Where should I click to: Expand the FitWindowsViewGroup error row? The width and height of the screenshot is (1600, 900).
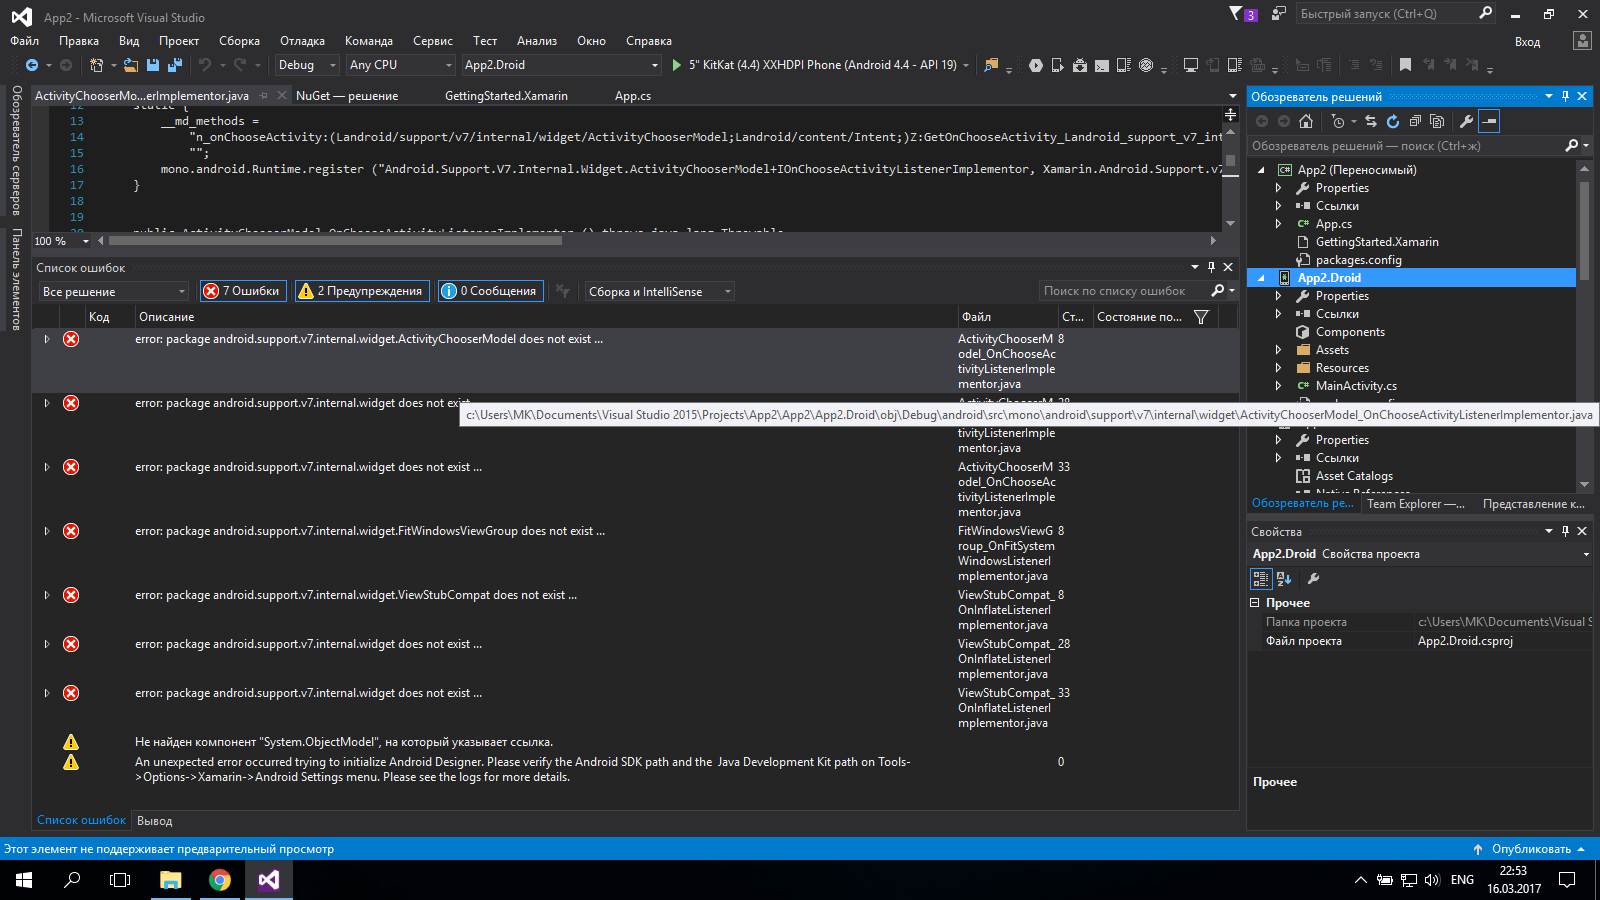tap(46, 531)
